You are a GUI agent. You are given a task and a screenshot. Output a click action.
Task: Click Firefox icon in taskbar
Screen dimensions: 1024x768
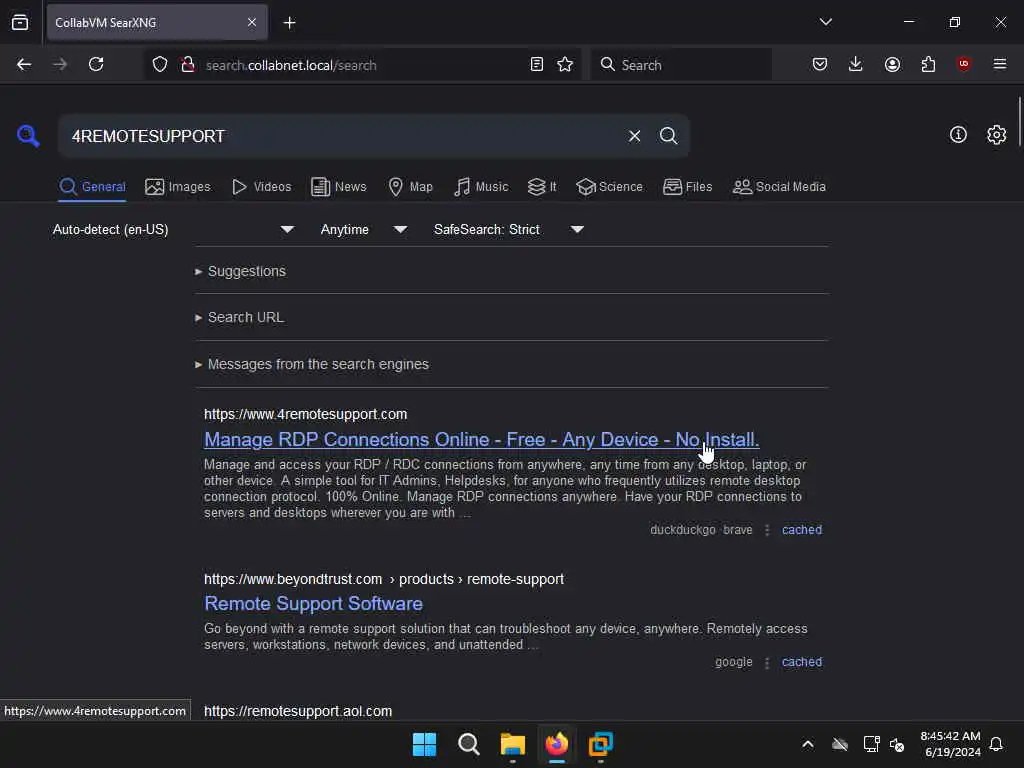[x=556, y=744]
